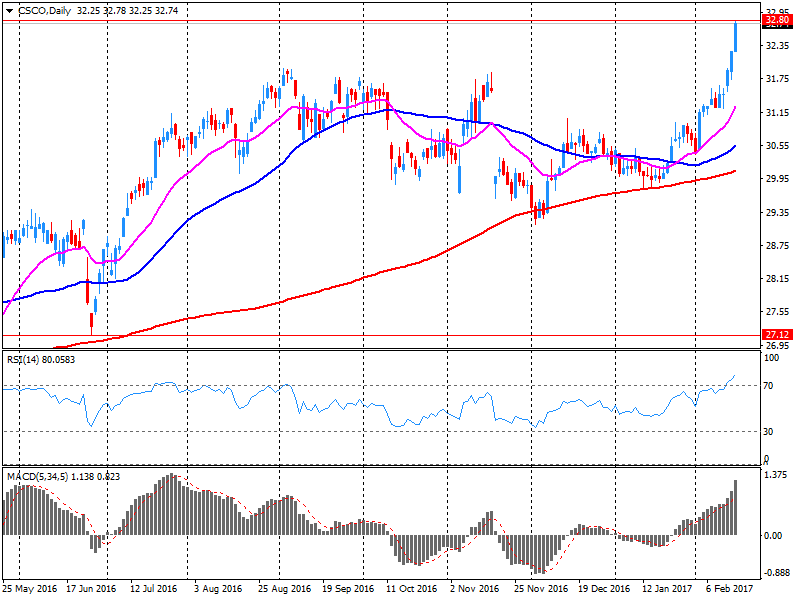Open the CSCO chart dropdown triangle
800x600 pixels.
coord(10,11)
